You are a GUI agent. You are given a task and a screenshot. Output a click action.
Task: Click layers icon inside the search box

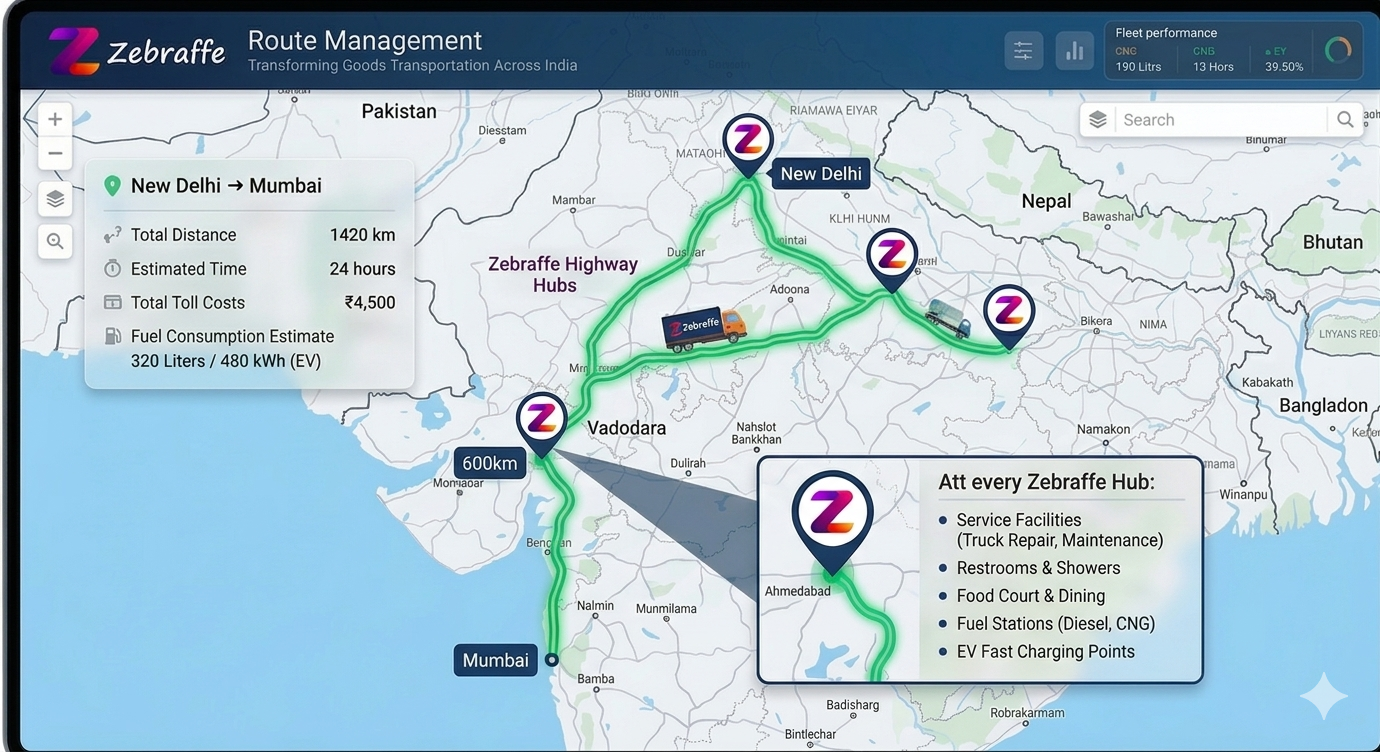[1097, 120]
